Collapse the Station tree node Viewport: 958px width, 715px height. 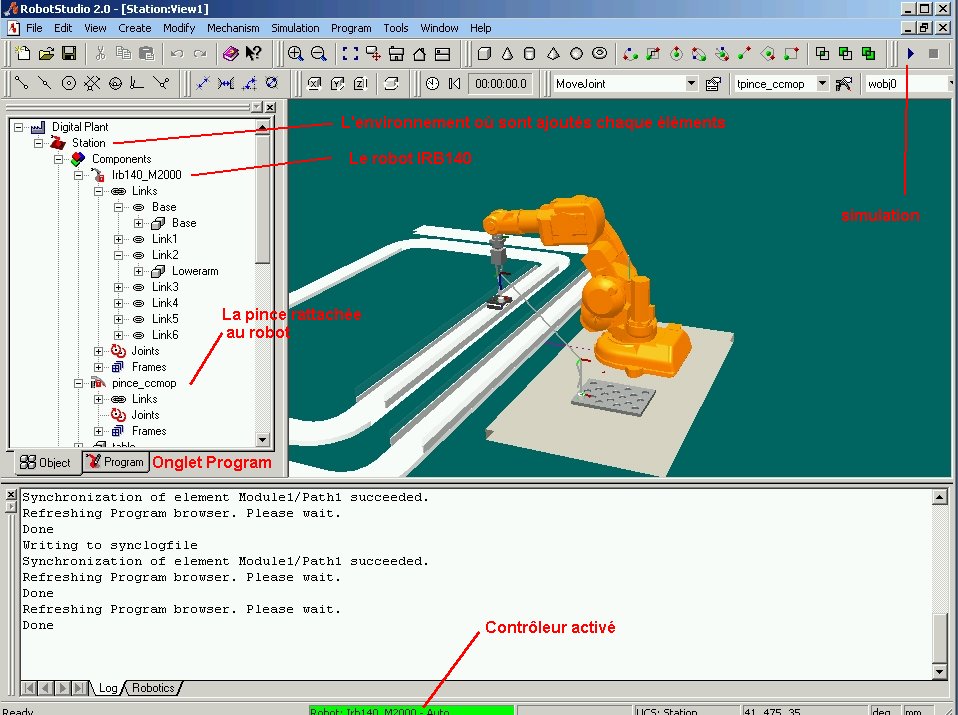tap(38, 143)
